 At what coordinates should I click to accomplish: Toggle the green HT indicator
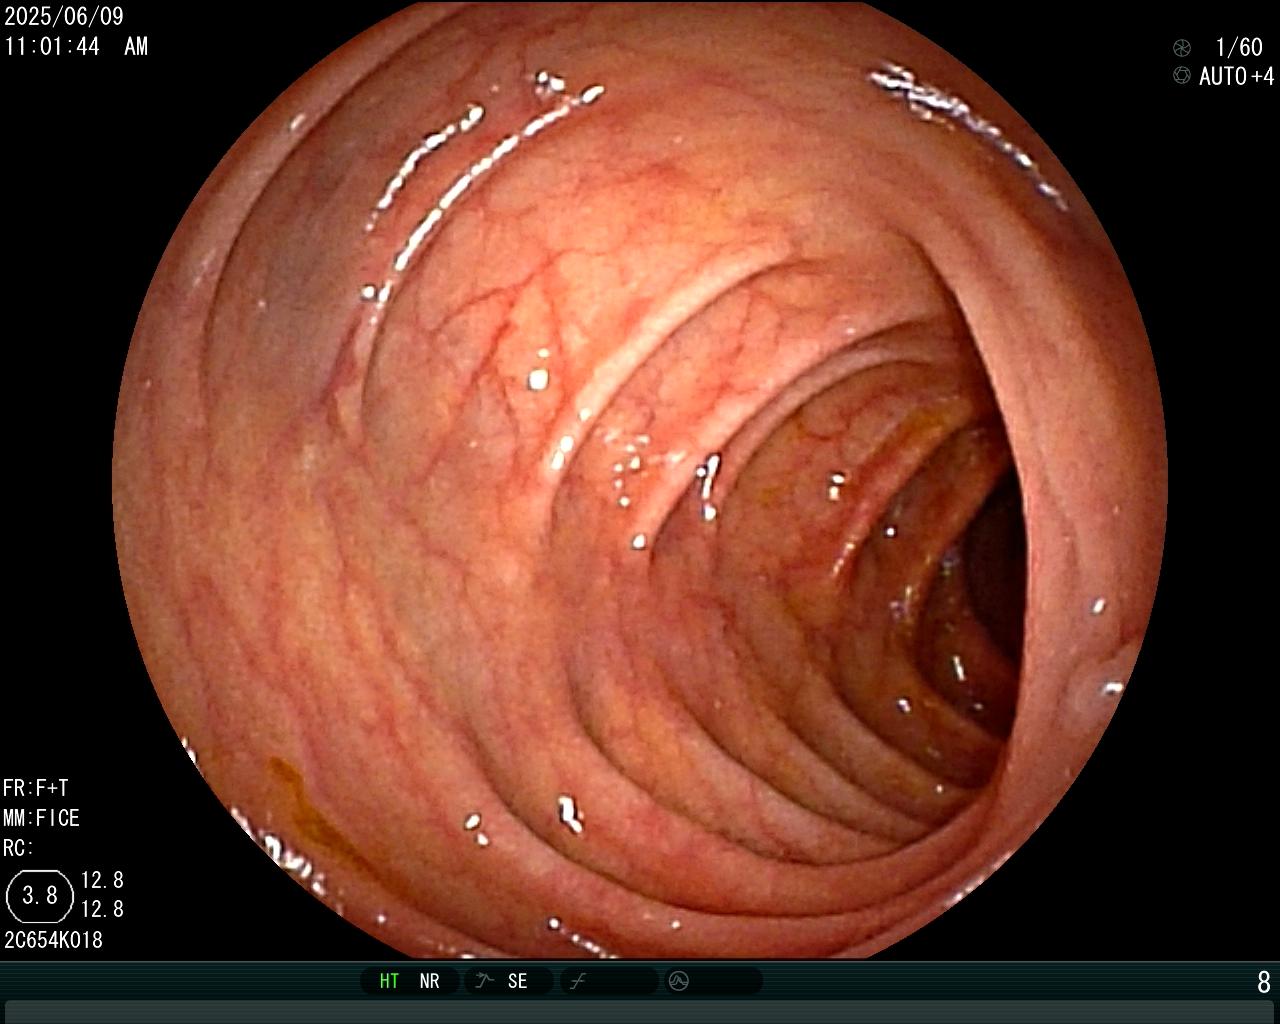(389, 981)
